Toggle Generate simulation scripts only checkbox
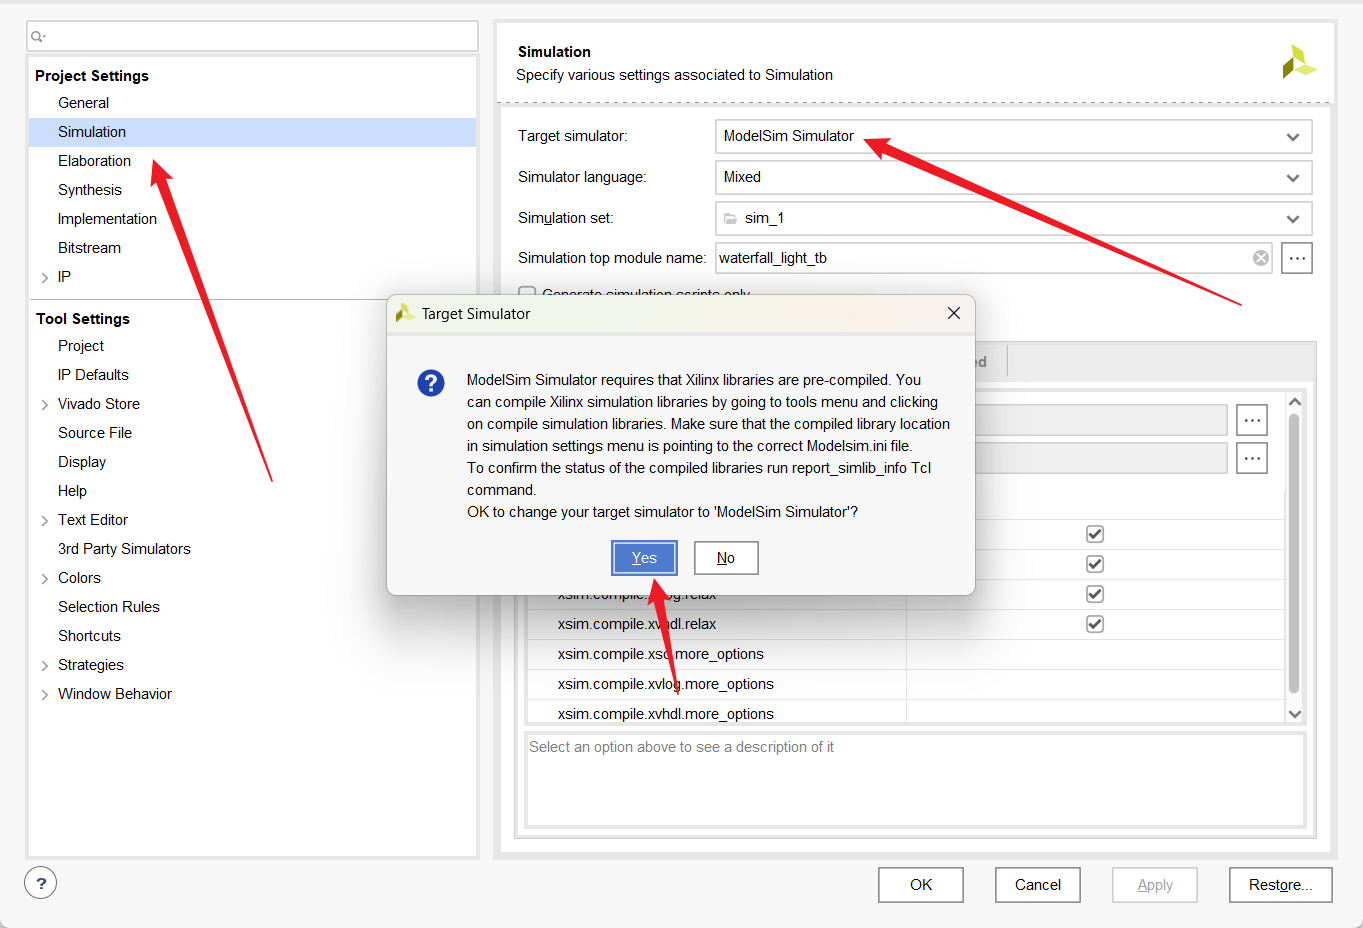The height and width of the screenshot is (928, 1363). click(527, 293)
